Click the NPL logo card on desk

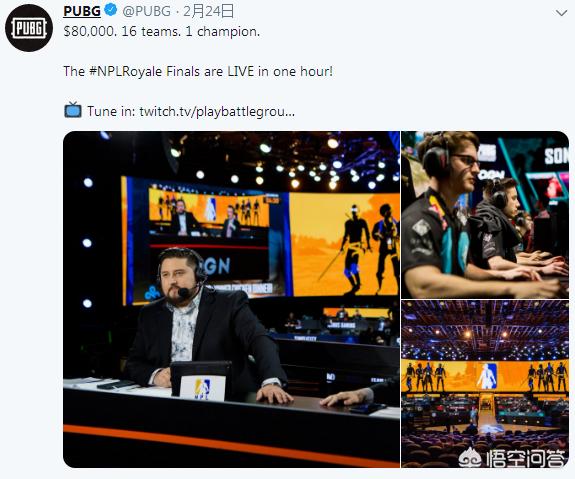pos(202,388)
